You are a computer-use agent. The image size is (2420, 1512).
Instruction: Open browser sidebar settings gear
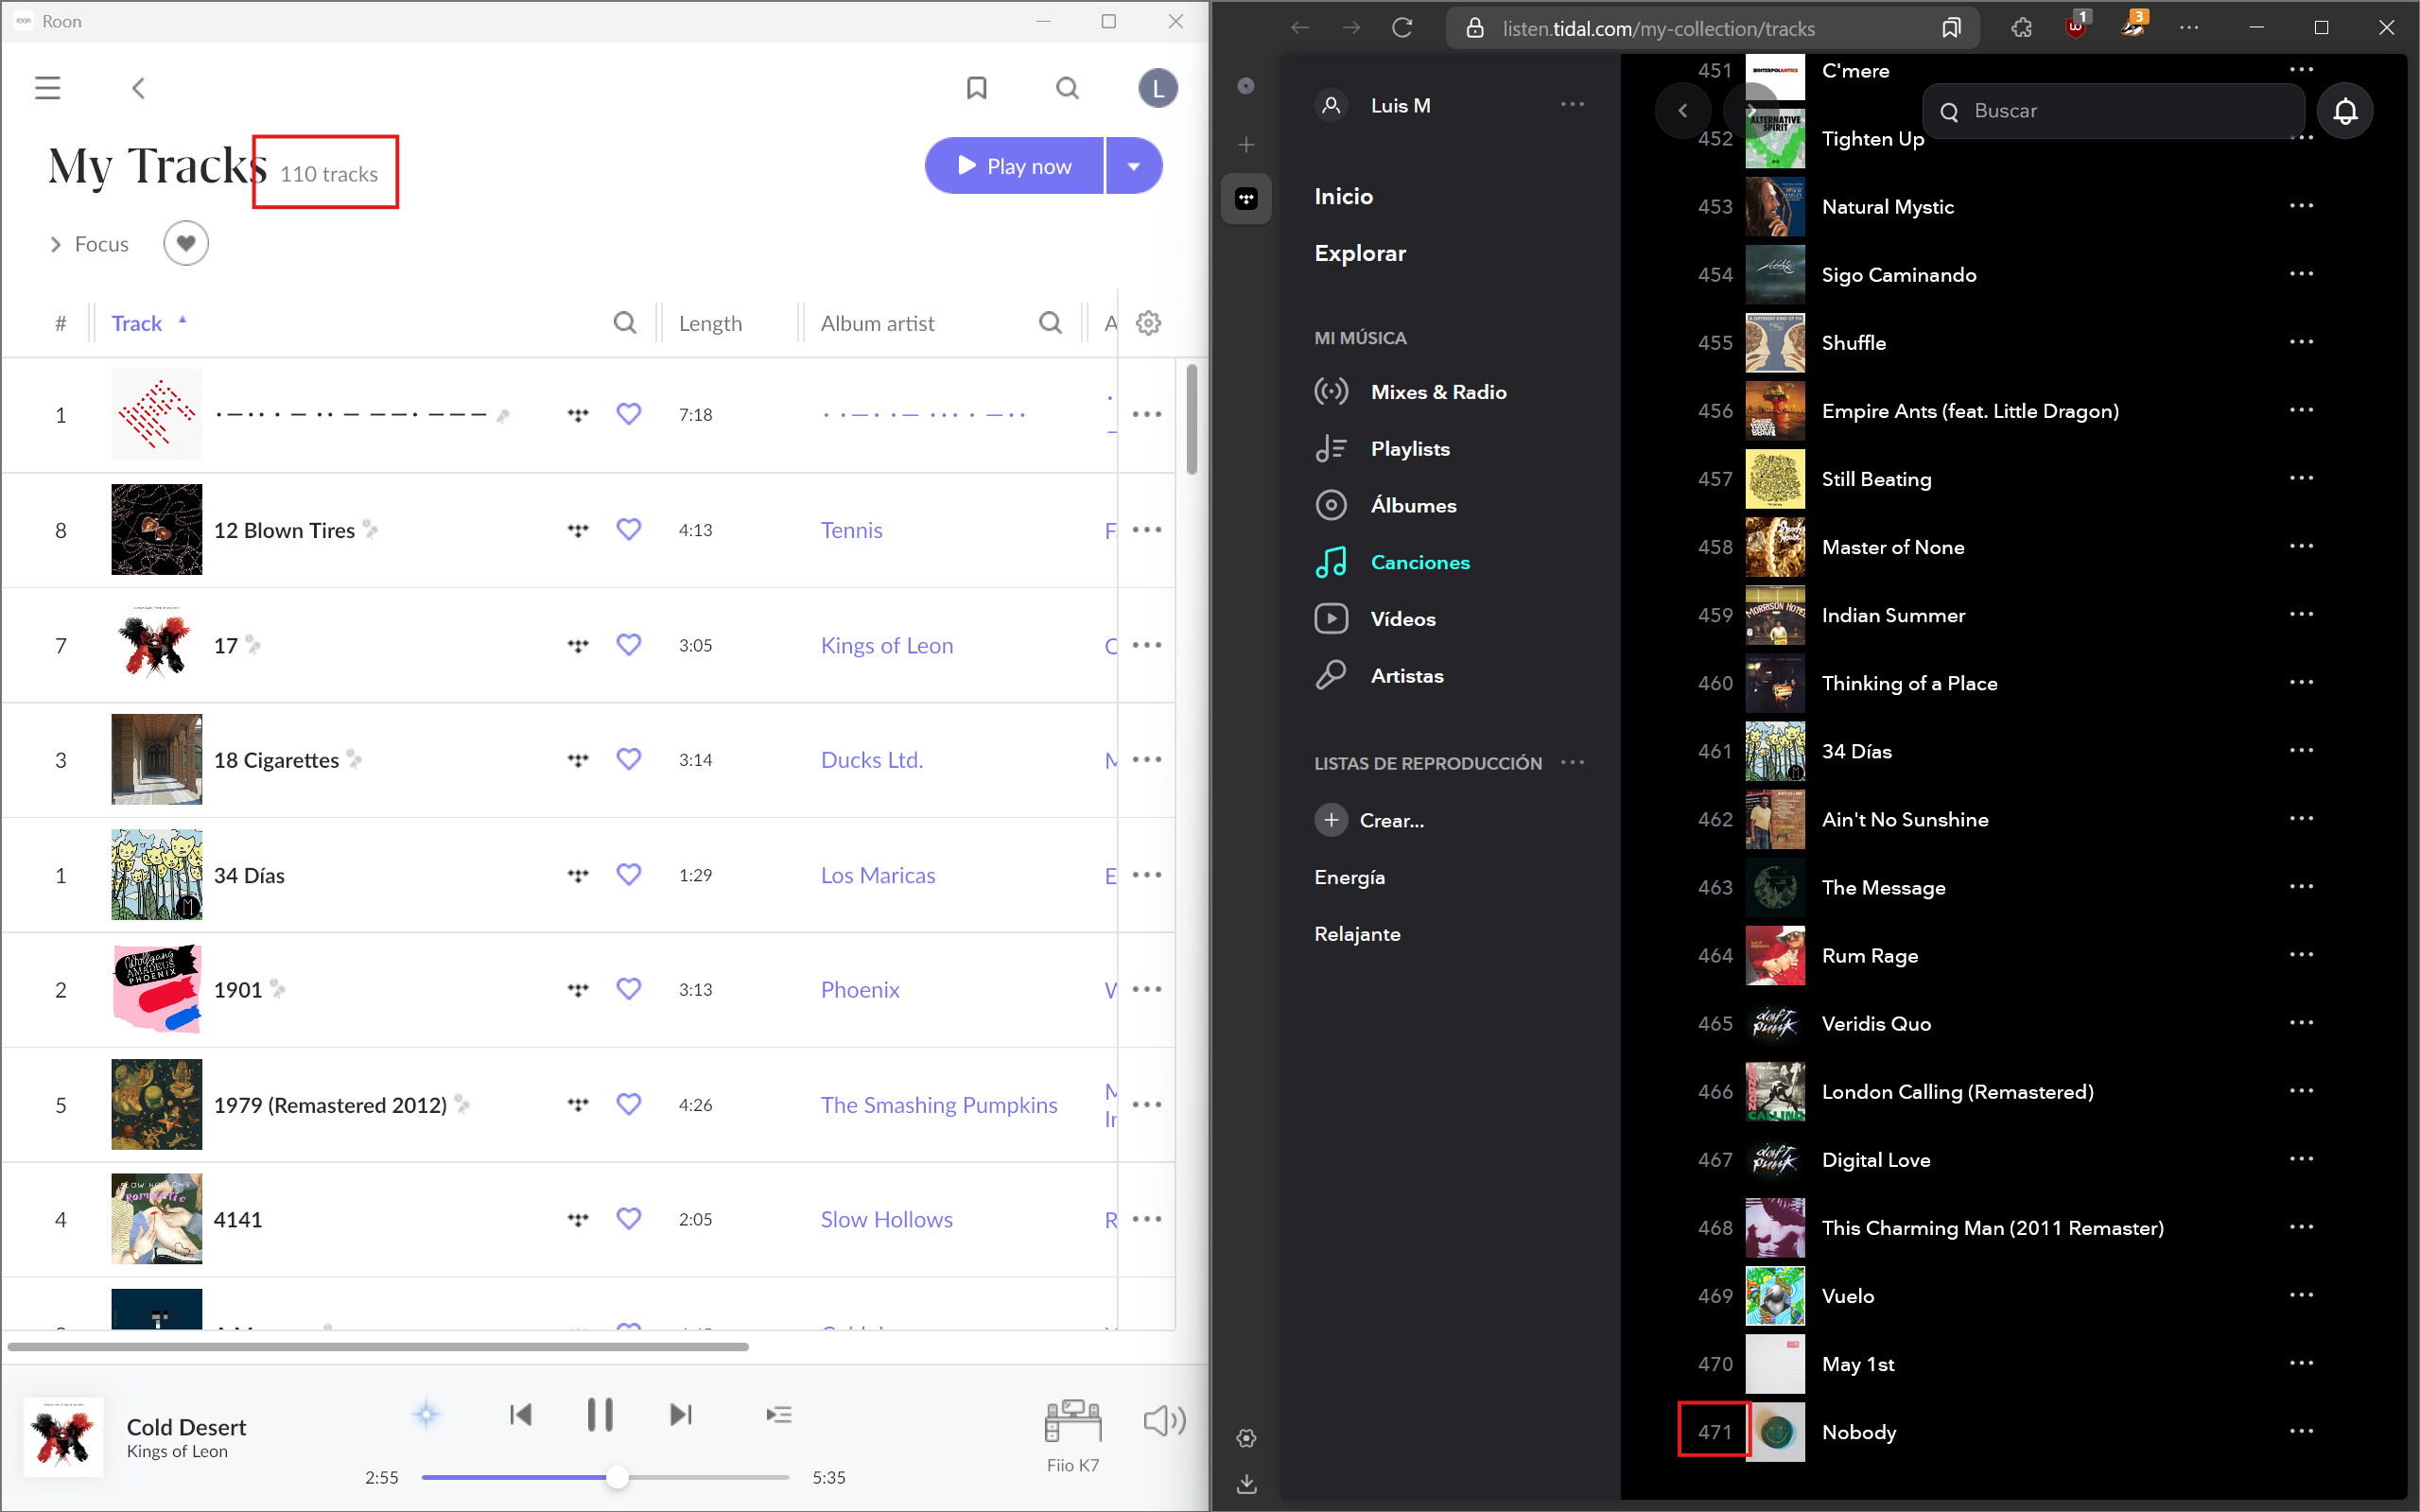(x=1246, y=1438)
